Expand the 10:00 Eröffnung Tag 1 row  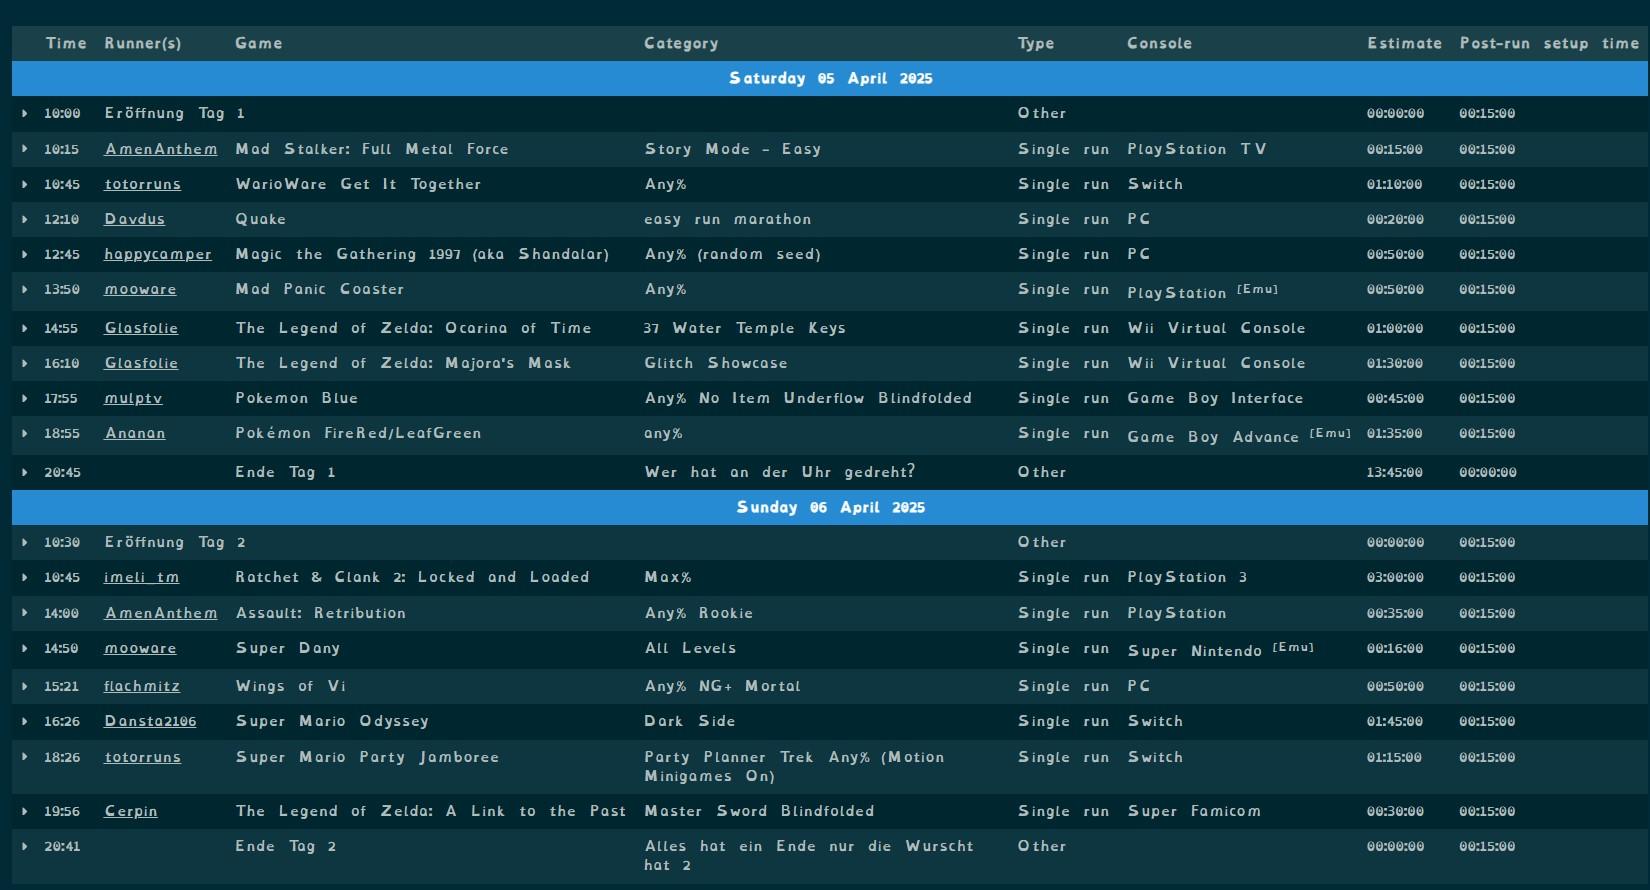pos(25,114)
